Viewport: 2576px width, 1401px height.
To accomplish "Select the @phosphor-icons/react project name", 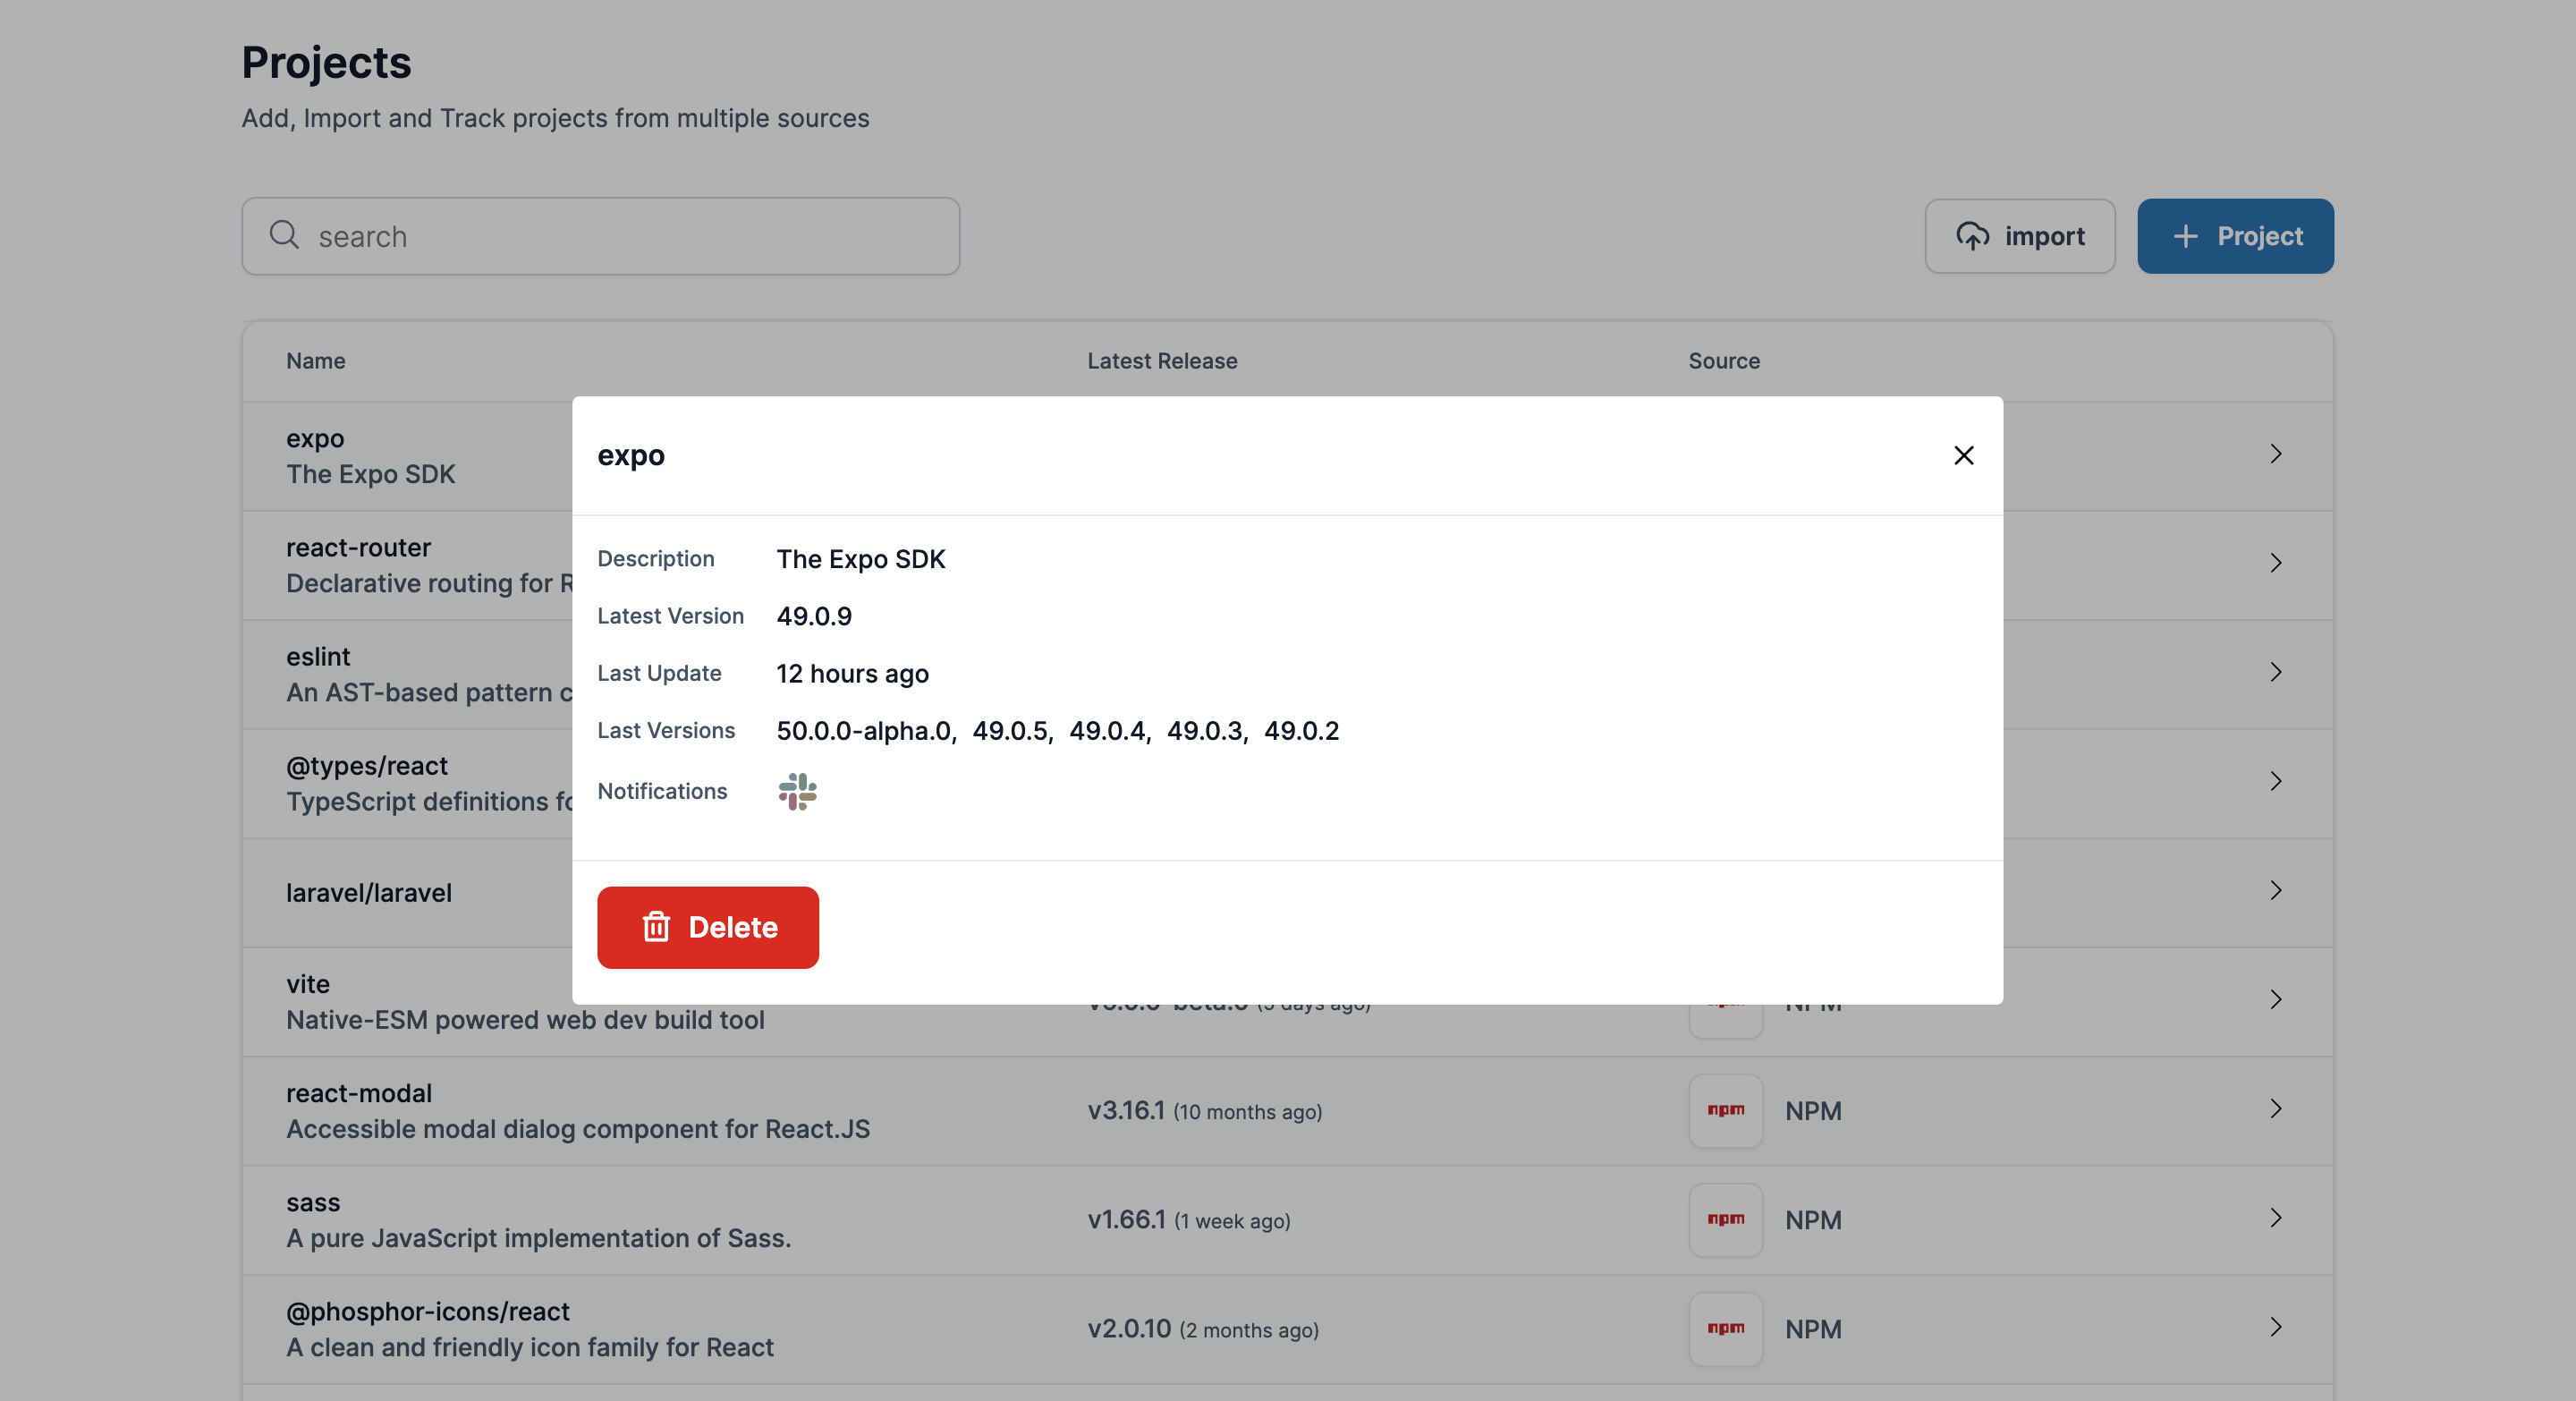I will pyautogui.click(x=427, y=1311).
